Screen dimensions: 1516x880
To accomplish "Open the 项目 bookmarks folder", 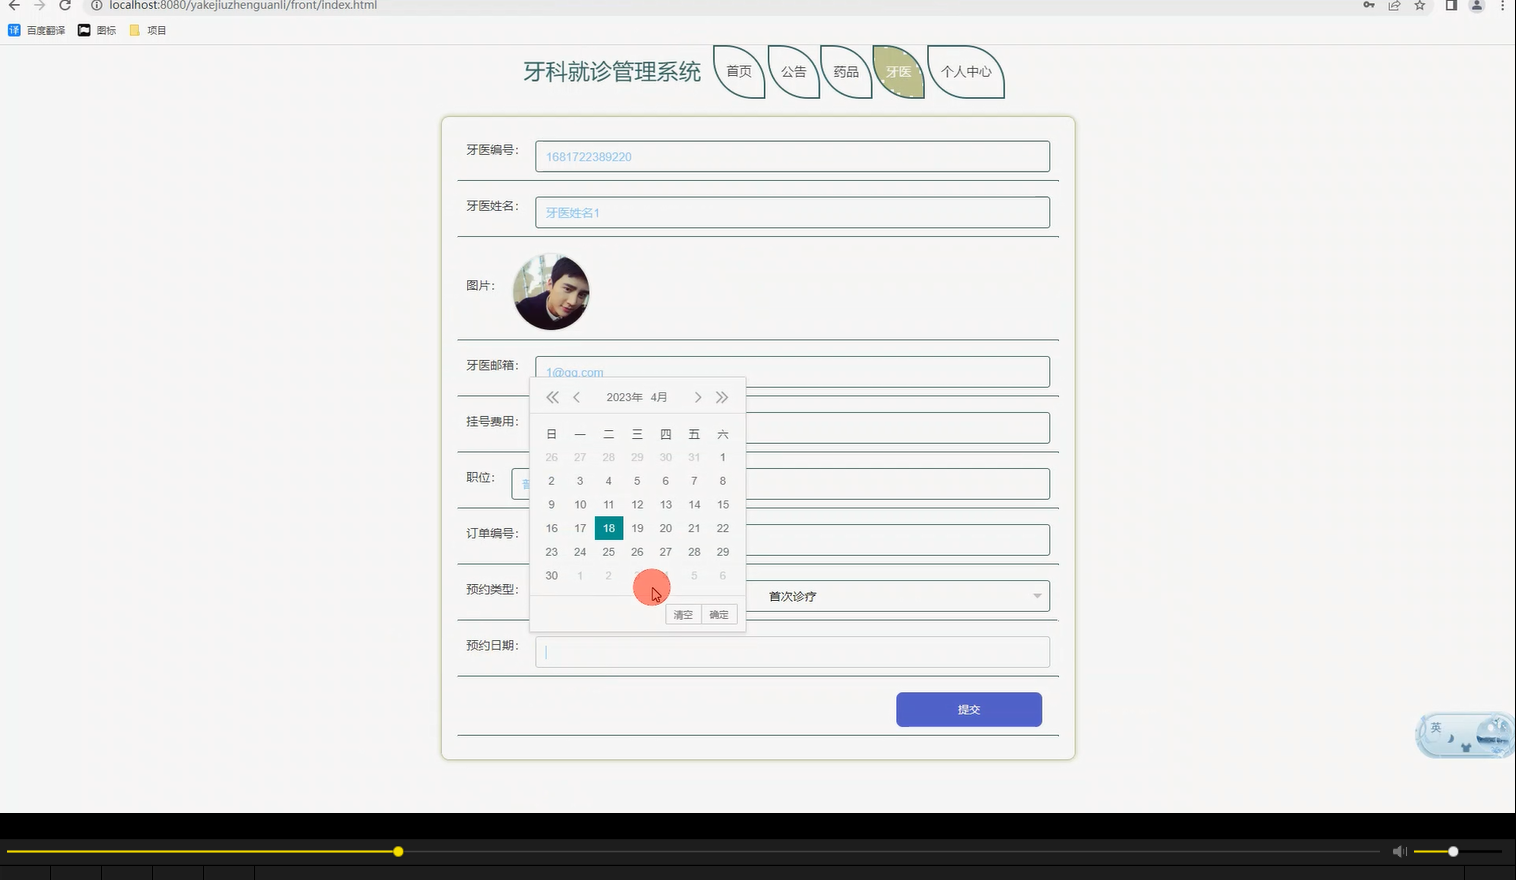I will [148, 30].
